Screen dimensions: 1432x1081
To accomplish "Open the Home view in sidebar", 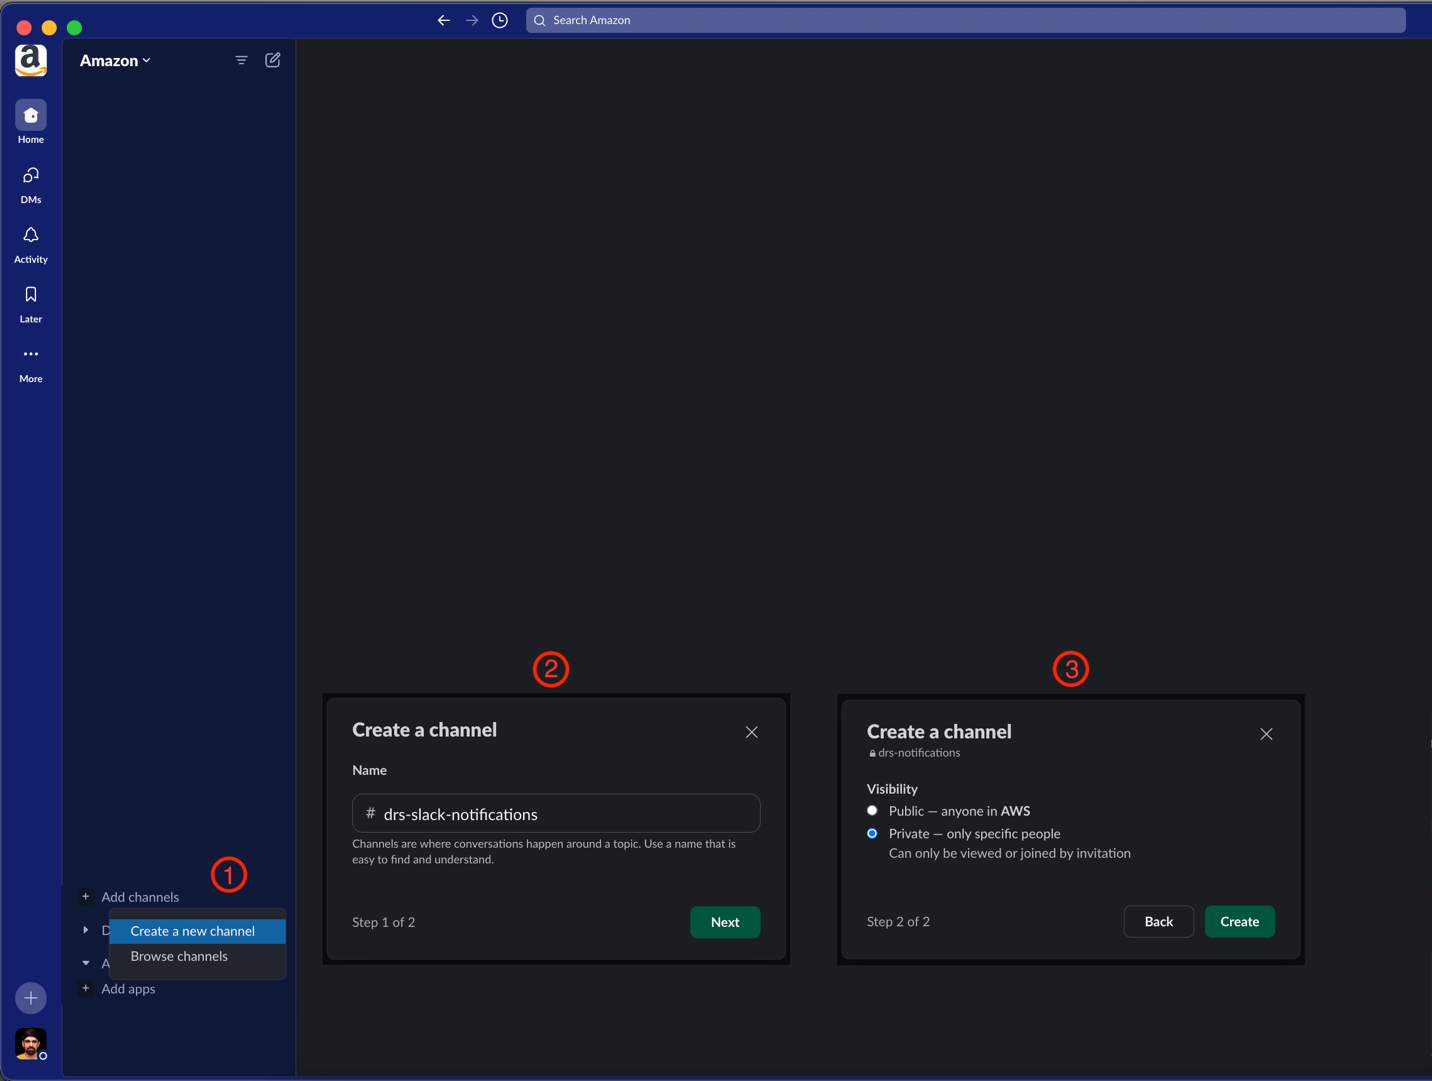I will [x=31, y=116].
